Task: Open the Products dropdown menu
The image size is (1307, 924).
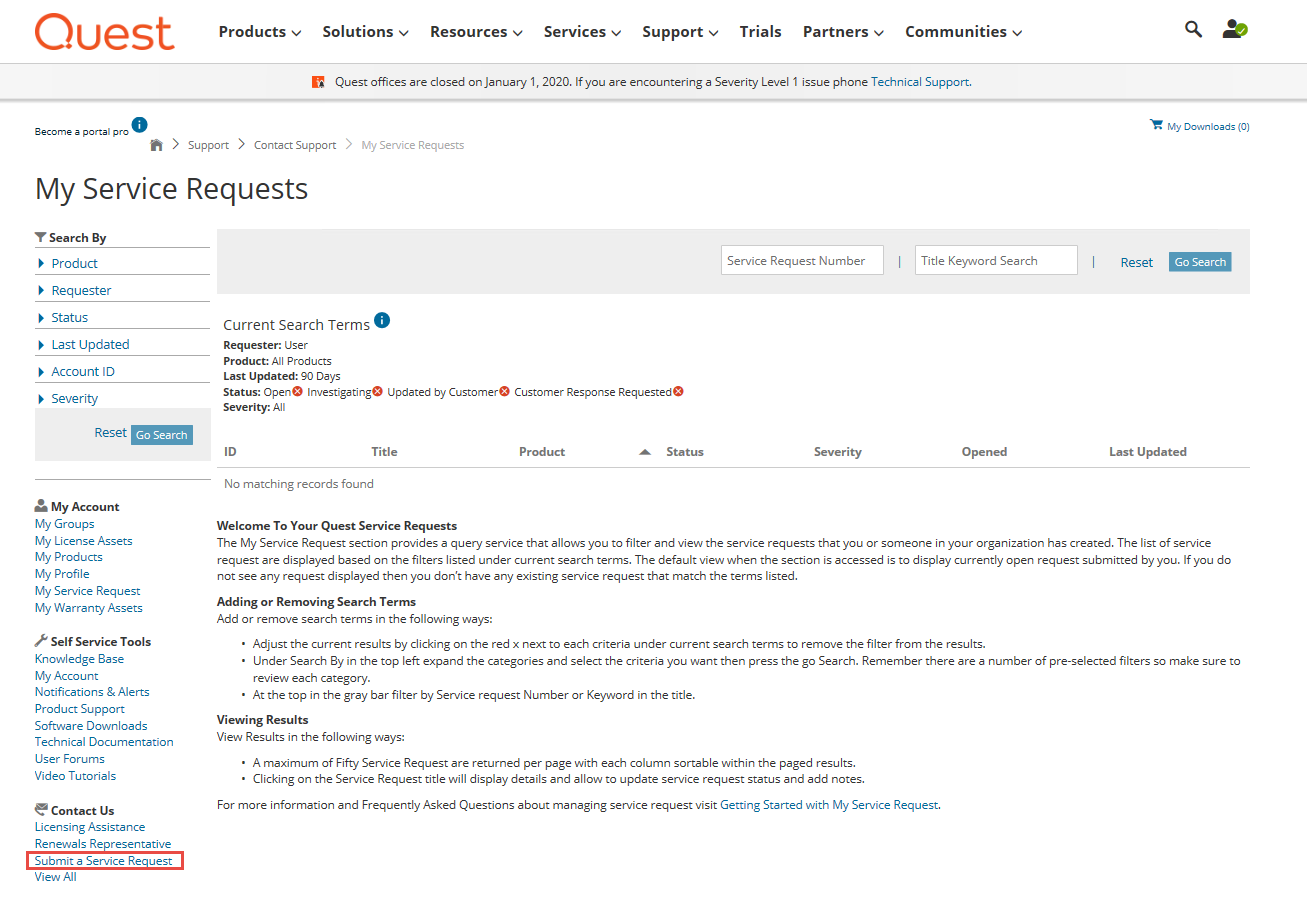Action: coord(260,32)
